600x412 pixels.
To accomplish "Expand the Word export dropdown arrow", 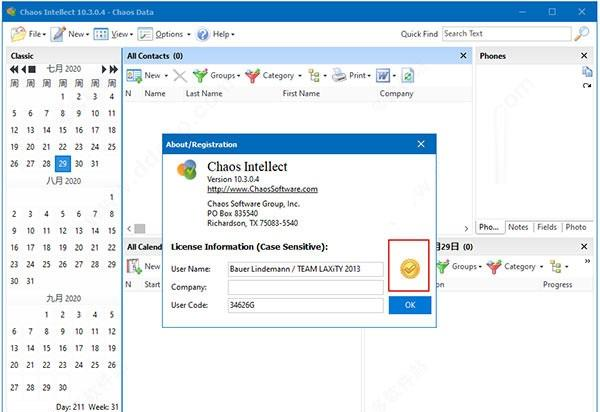I will [x=394, y=76].
